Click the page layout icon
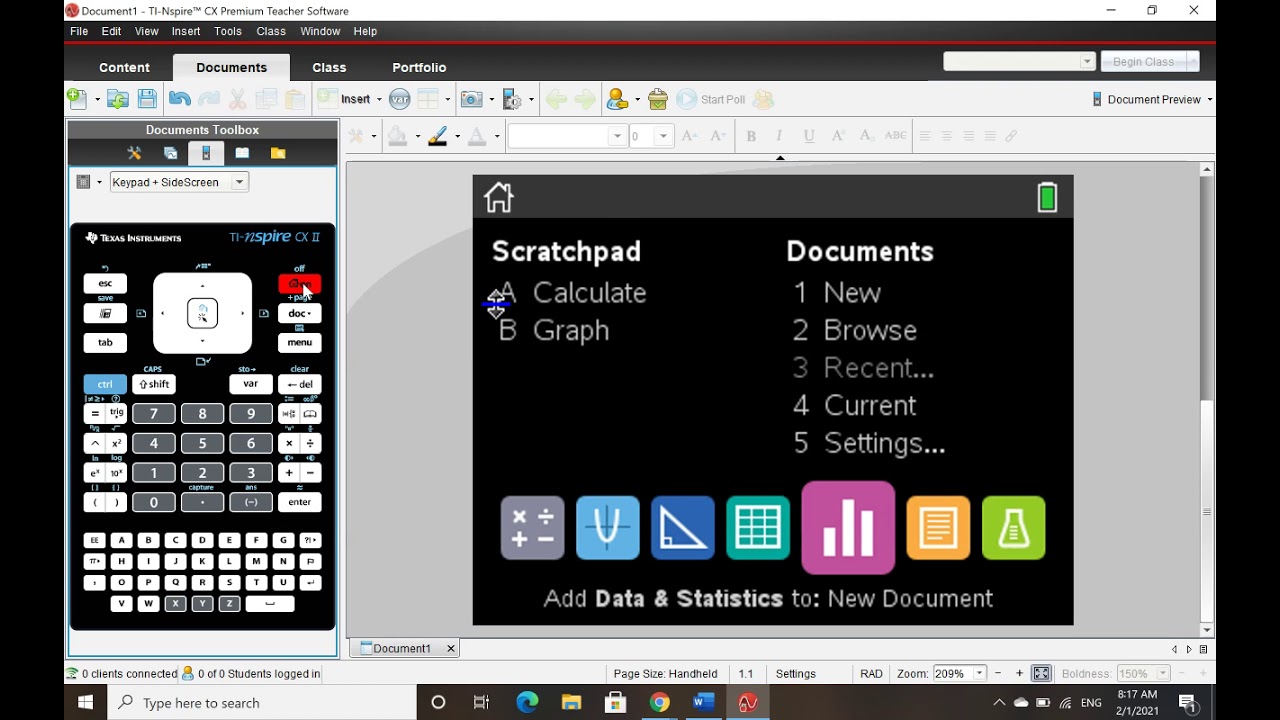 click(x=428, y=99)
